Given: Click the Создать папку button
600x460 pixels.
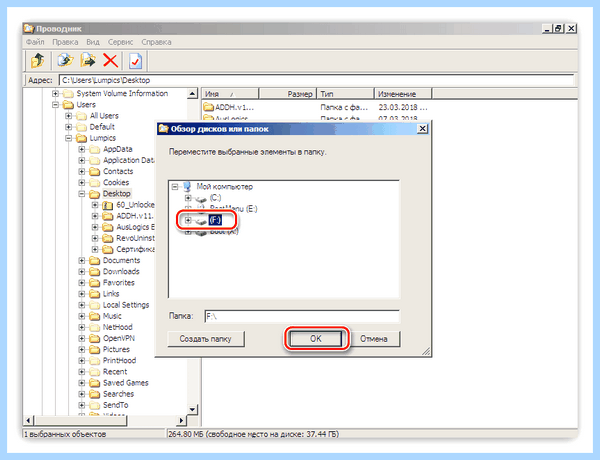Looking at the screenshot, I should 205,339.
